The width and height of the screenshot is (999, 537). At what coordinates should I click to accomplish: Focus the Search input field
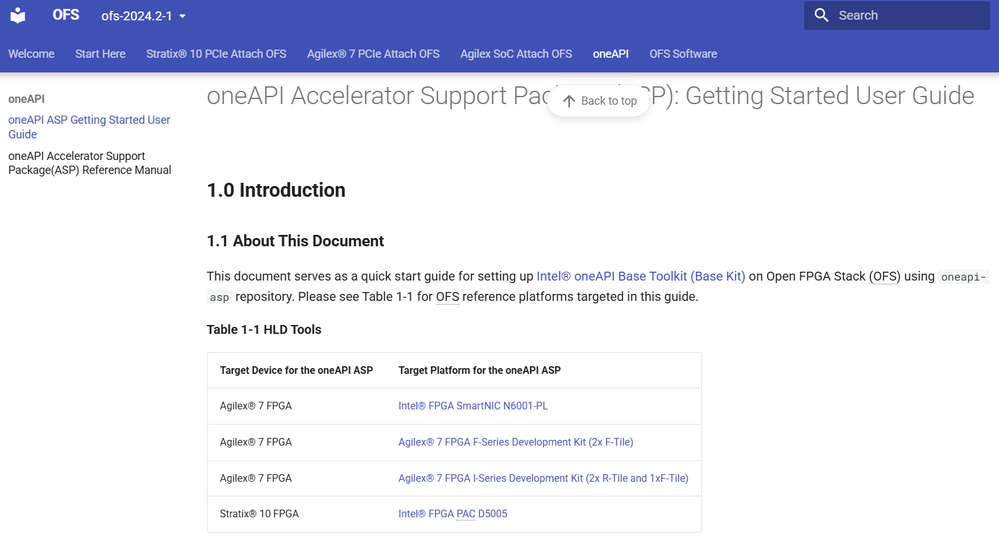(897, 15)
